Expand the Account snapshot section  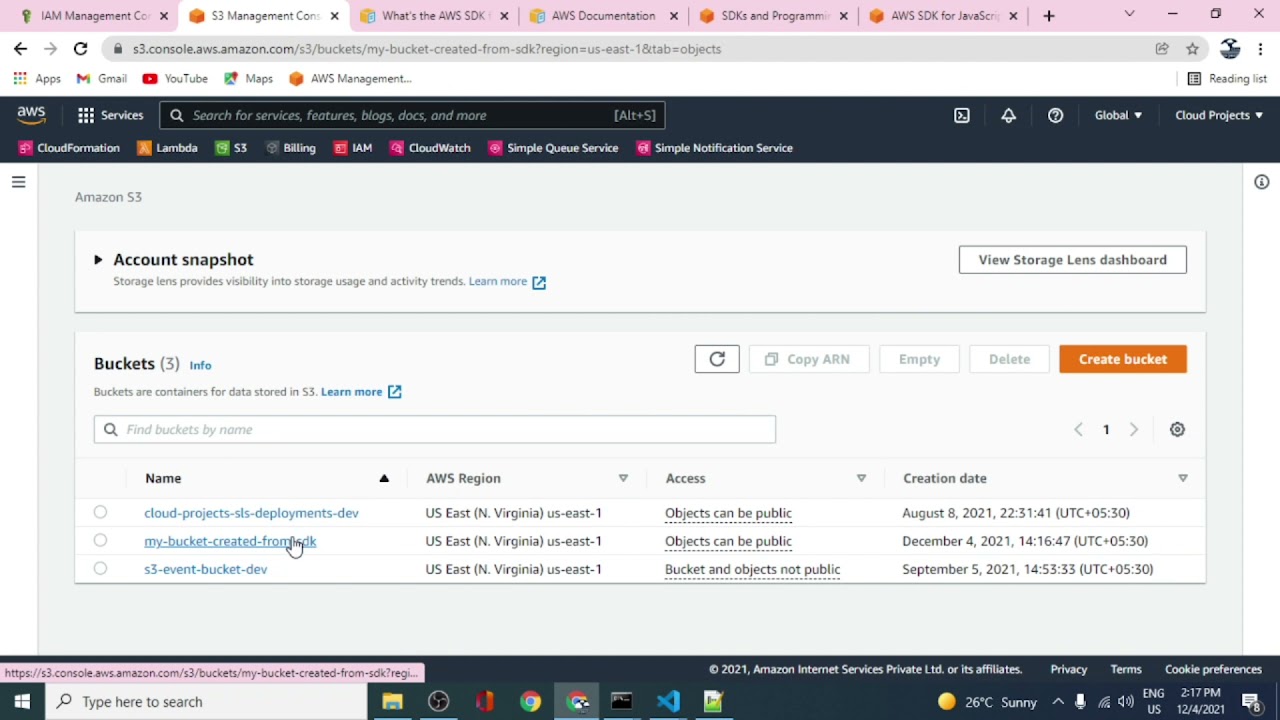tap(98, 260)
